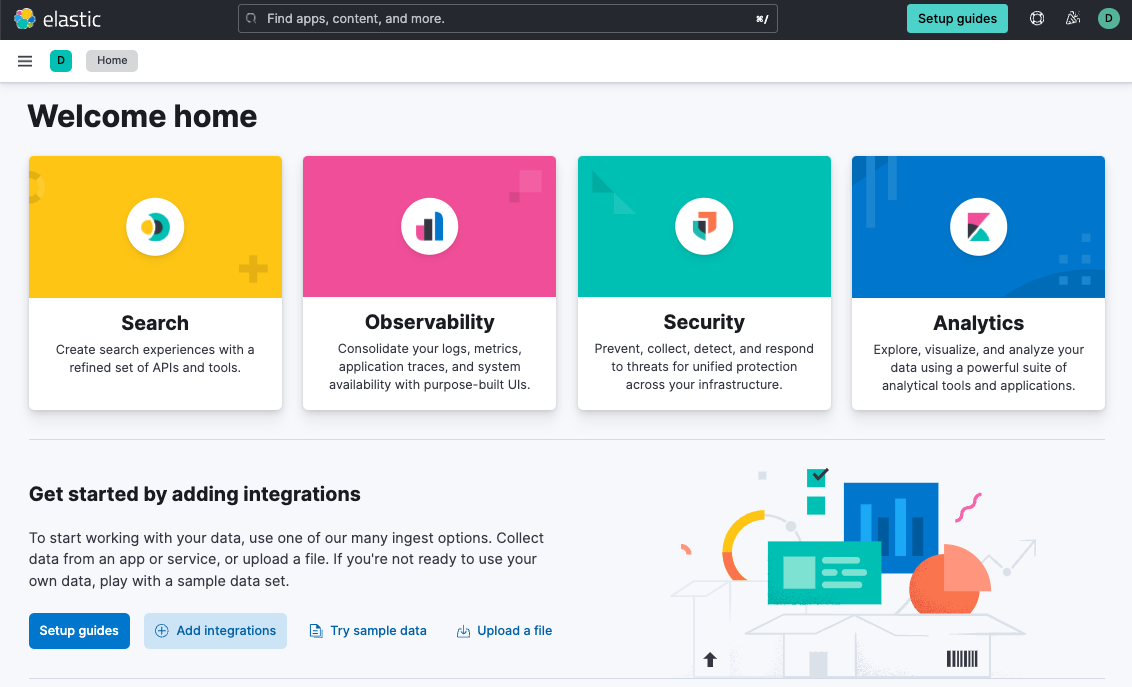Expand the main navigation hamburger menu

(24, 60)
